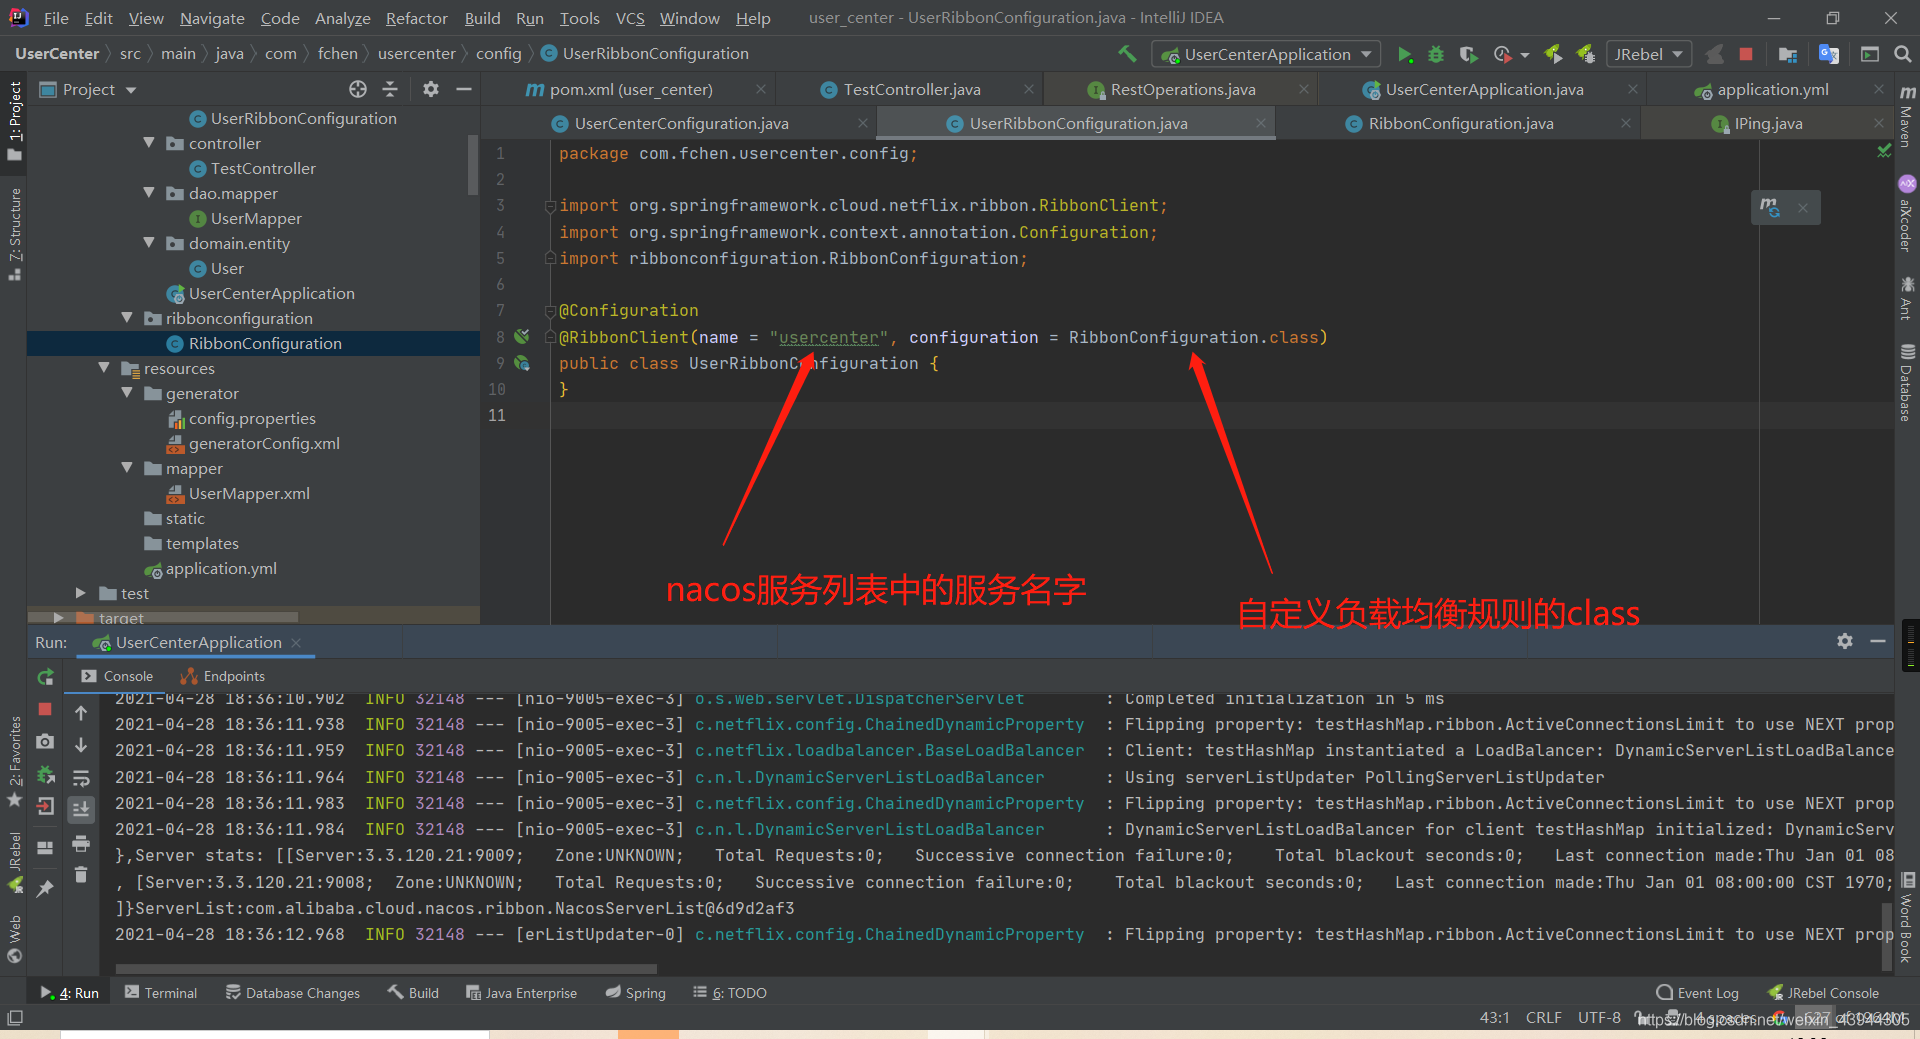Switch to the RibbonConfiguration.java tab

coord(1460,123)
